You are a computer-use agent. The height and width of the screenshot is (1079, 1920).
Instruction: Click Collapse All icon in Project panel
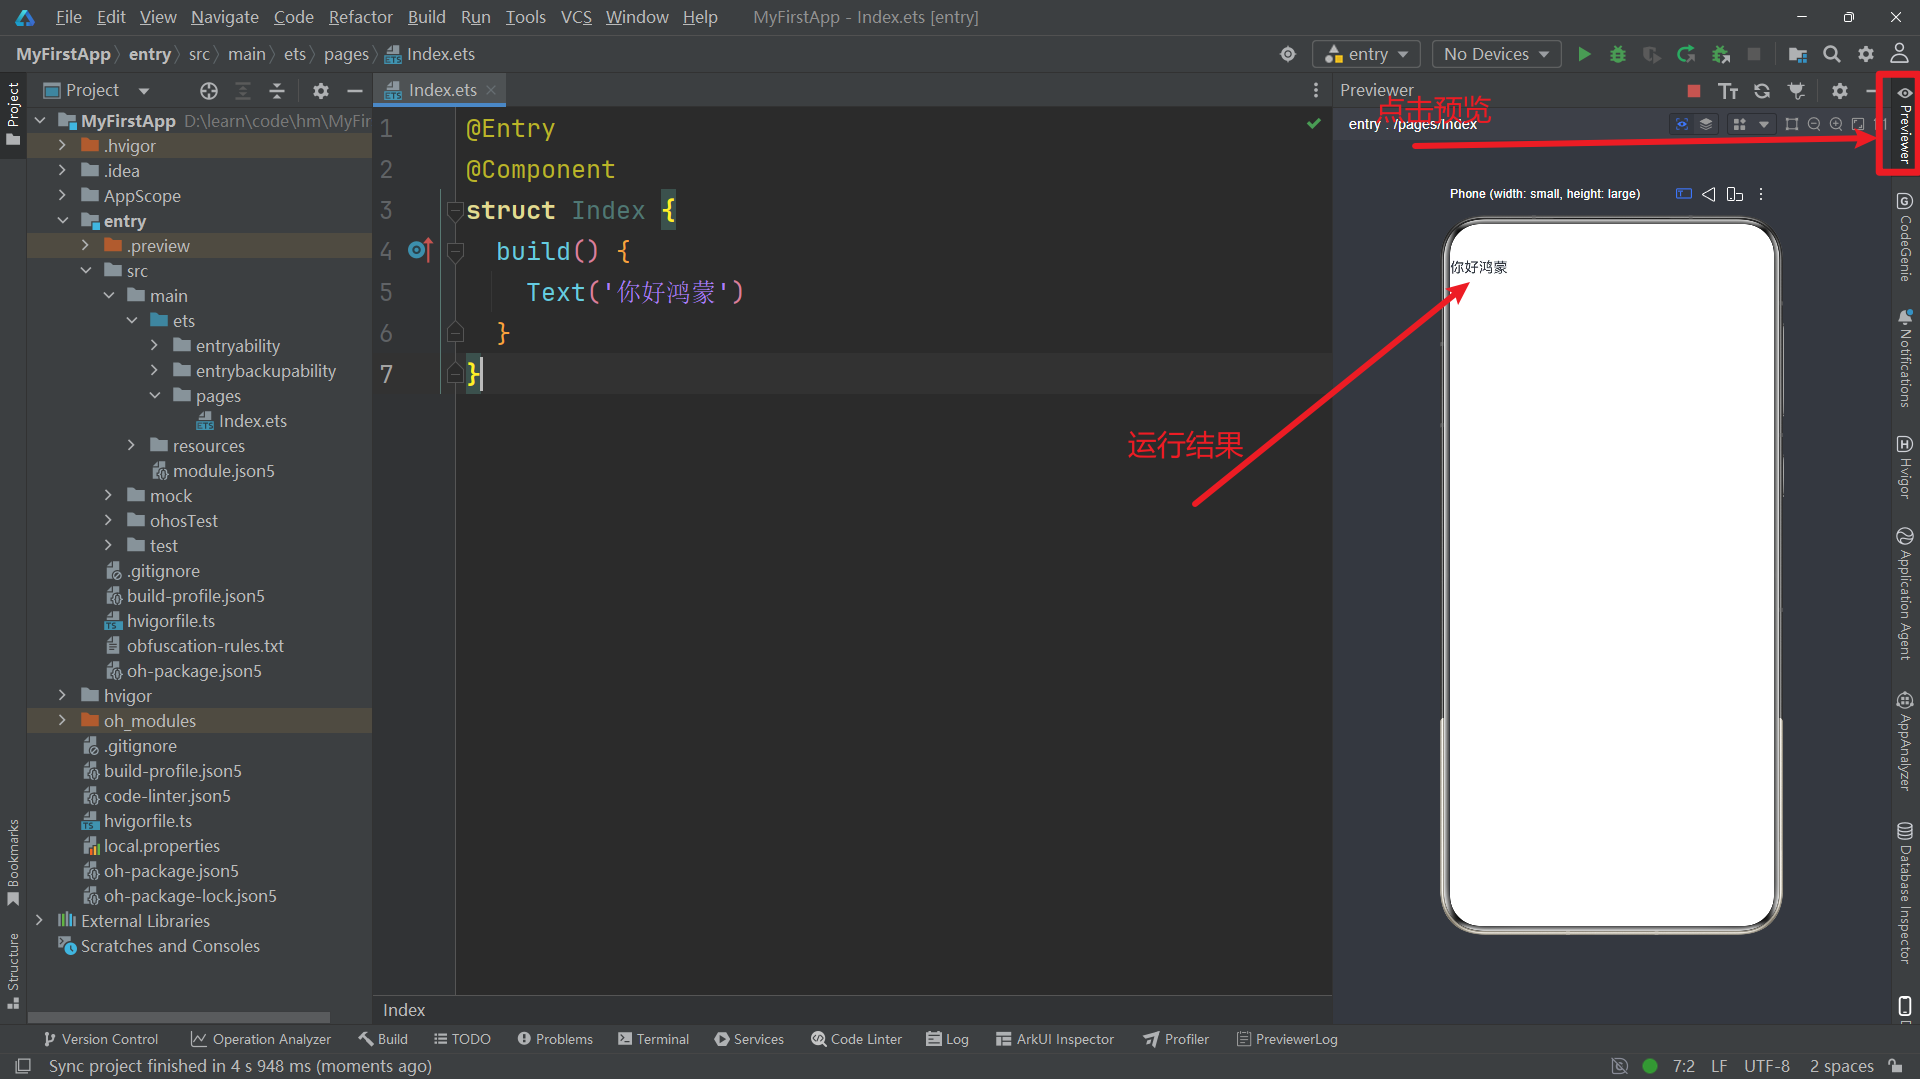277,91
